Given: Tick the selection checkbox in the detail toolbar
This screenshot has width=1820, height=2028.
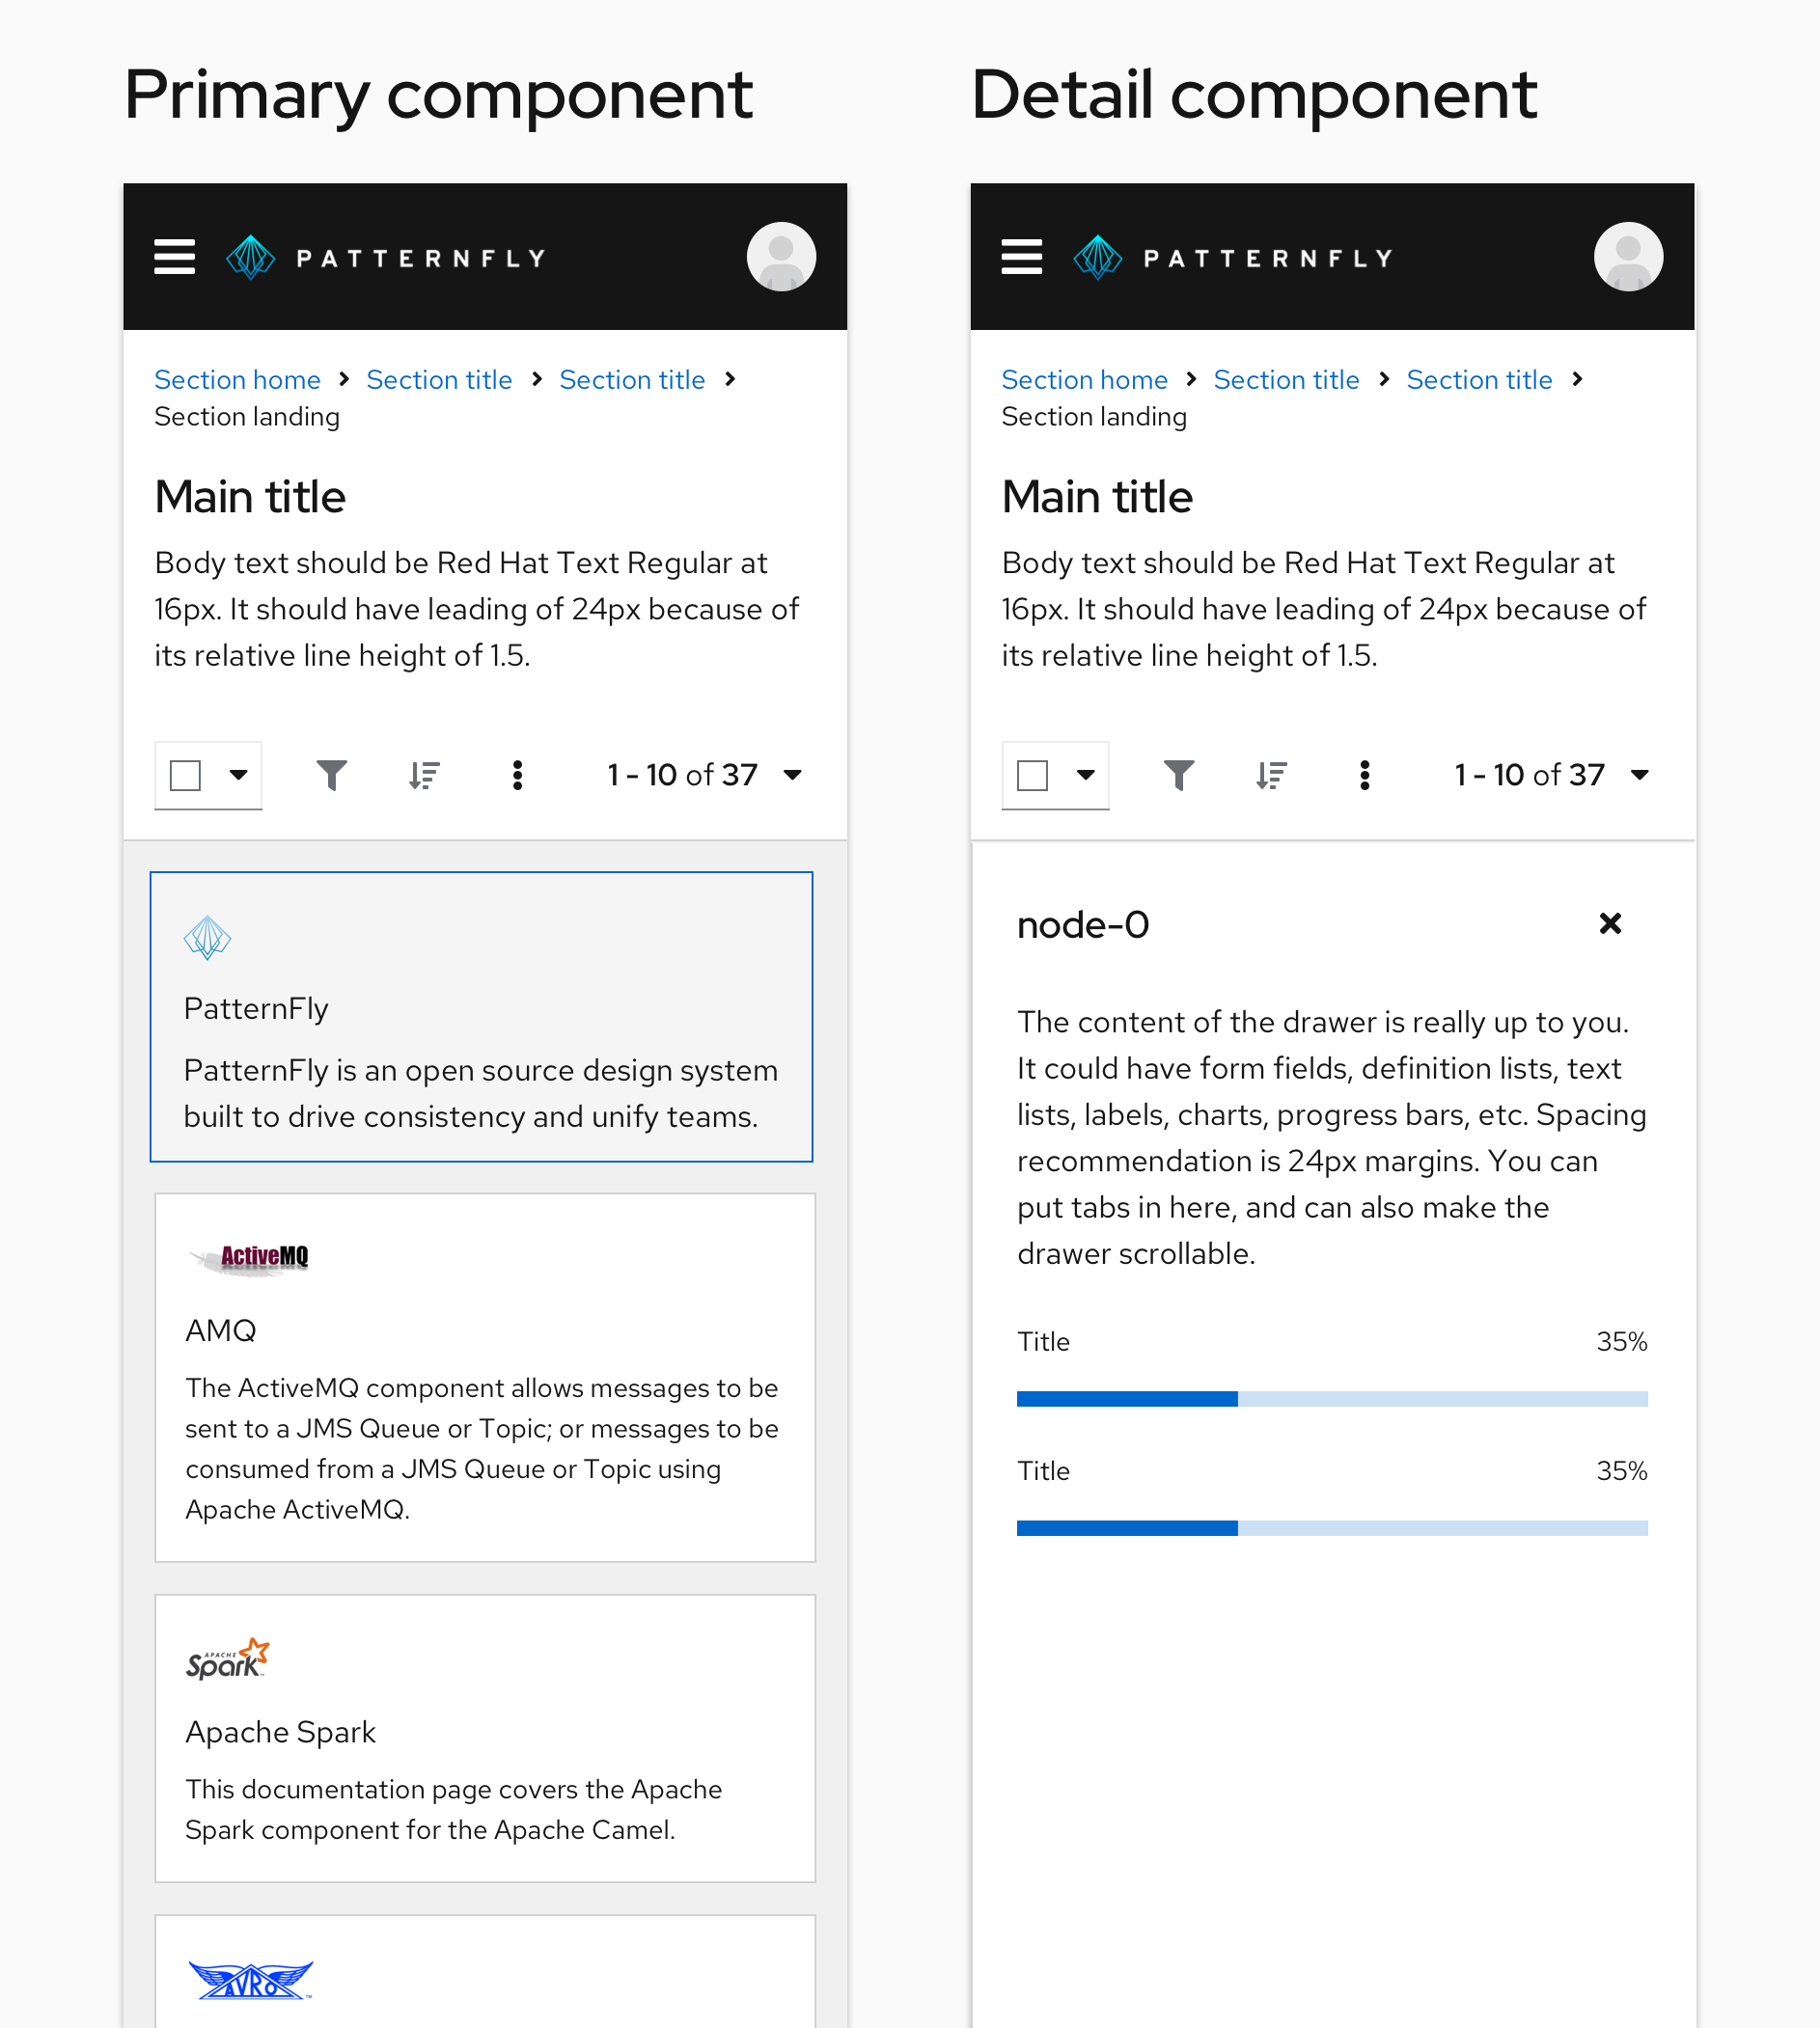Looking at the screenshot, I should (1034, 775).
